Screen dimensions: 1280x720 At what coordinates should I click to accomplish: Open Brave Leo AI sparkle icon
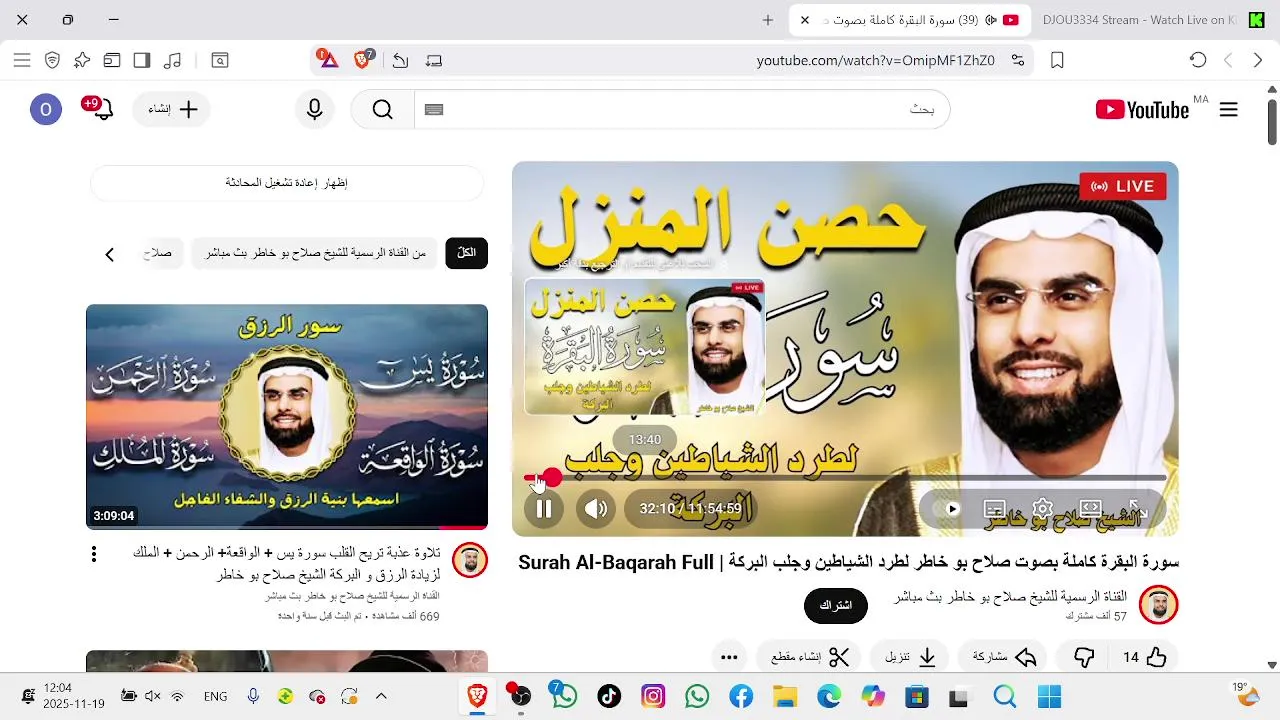(82, 60)
